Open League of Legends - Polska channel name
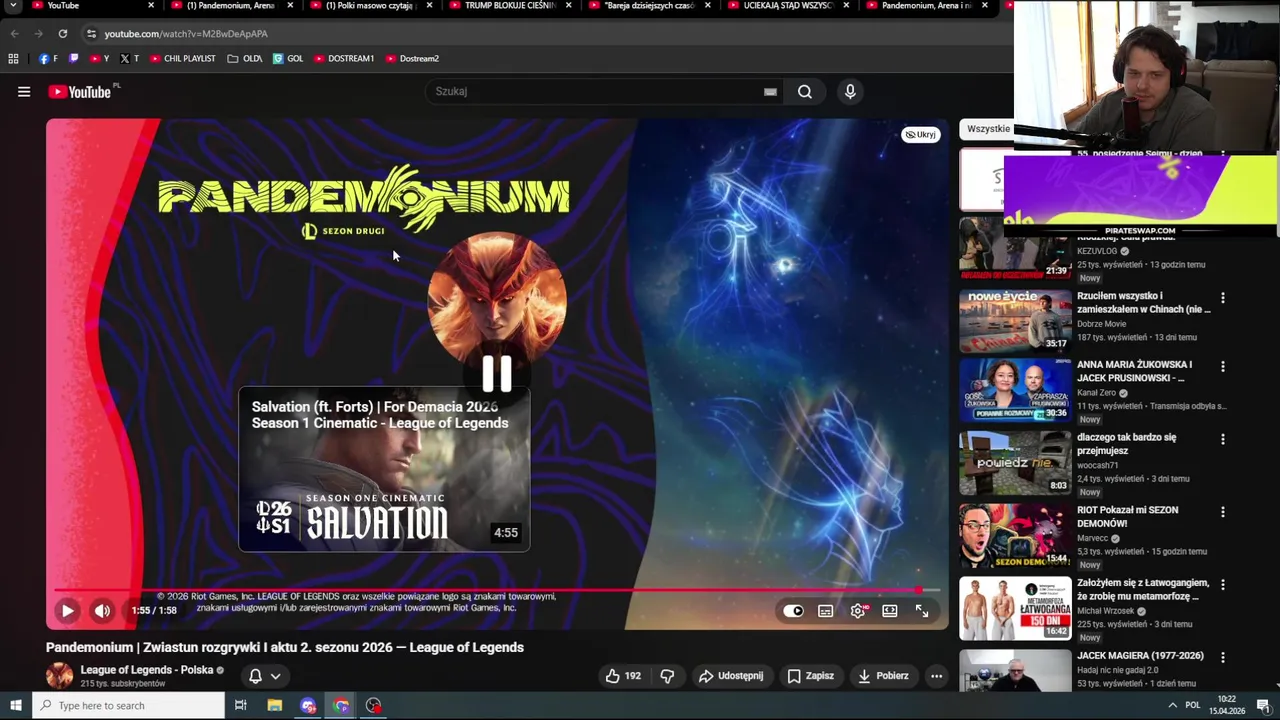1280x720 pixels. (x=147, y=670)
